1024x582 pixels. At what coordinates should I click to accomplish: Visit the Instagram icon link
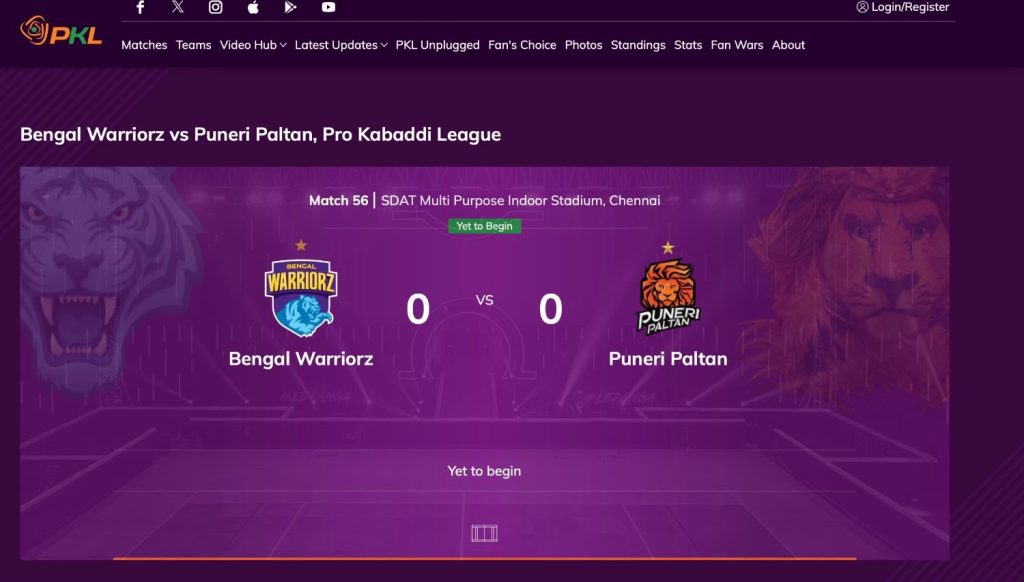click(216, 7)
